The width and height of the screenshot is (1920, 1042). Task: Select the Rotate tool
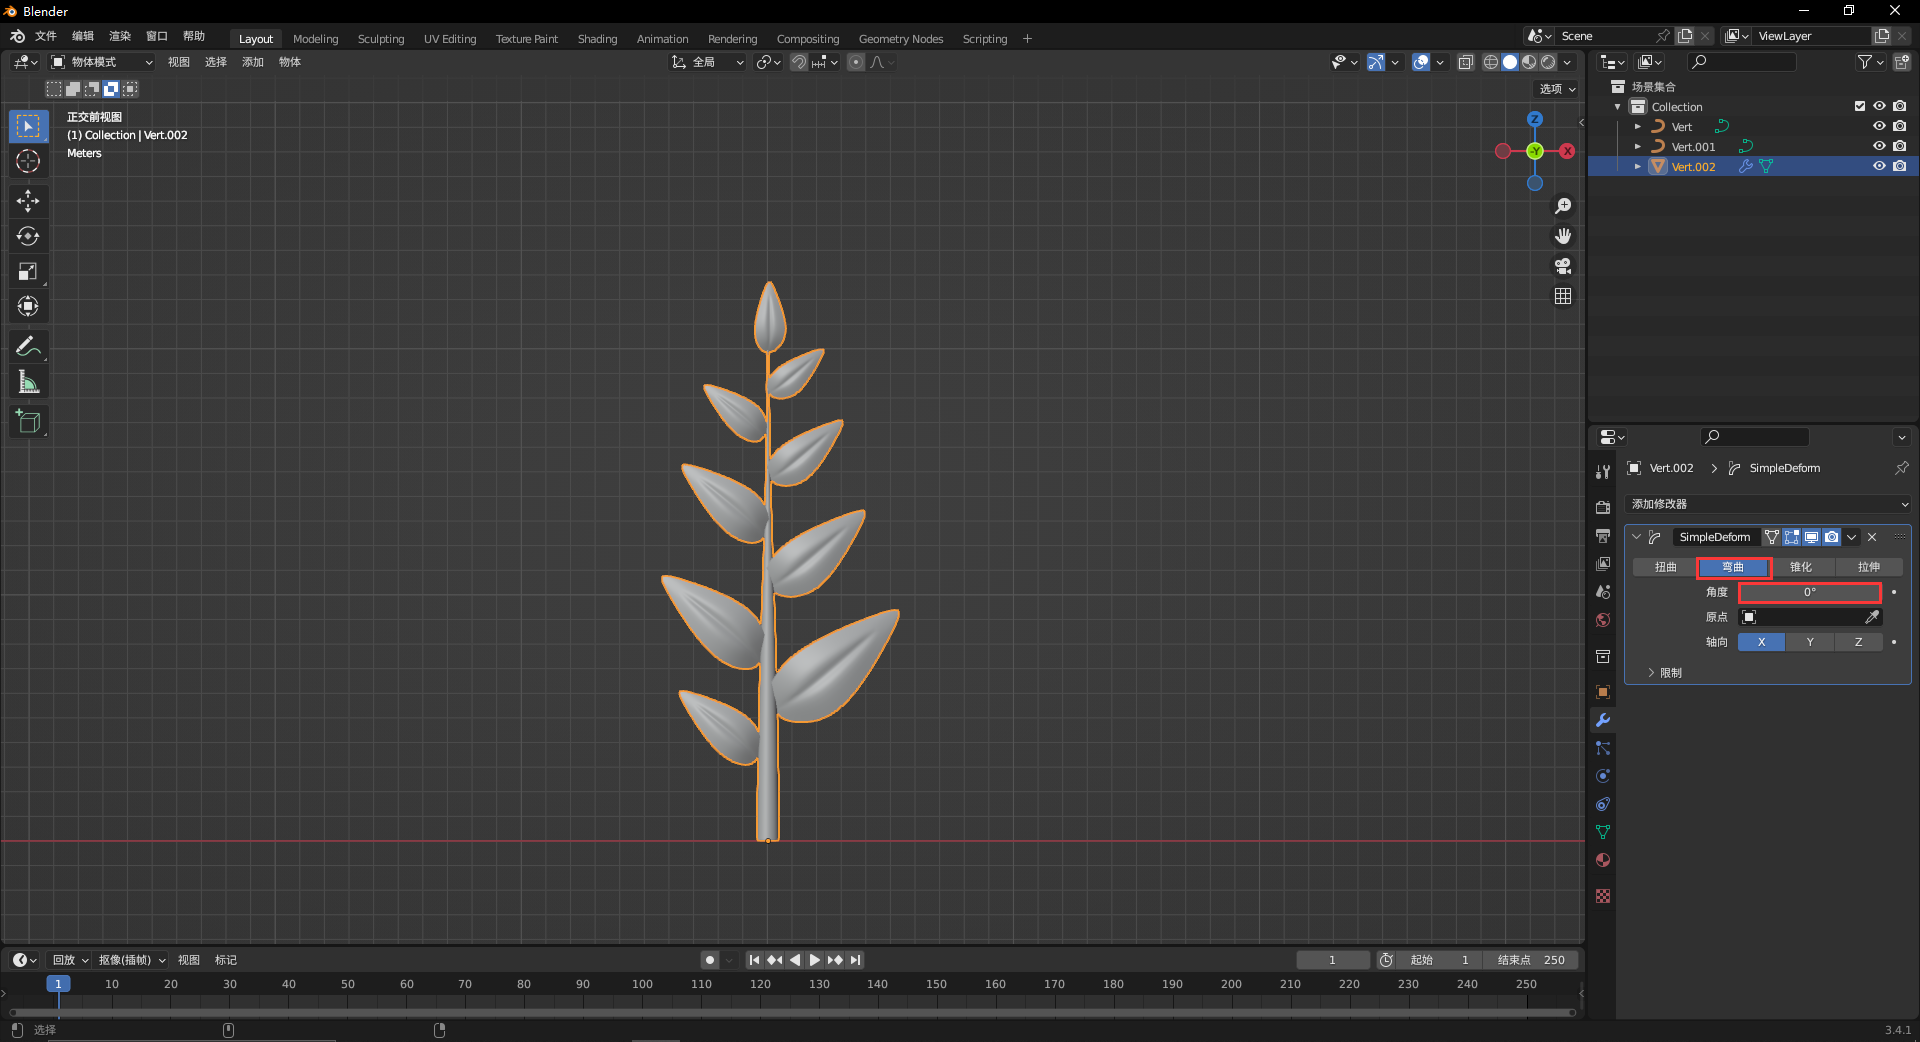(28, 237)
